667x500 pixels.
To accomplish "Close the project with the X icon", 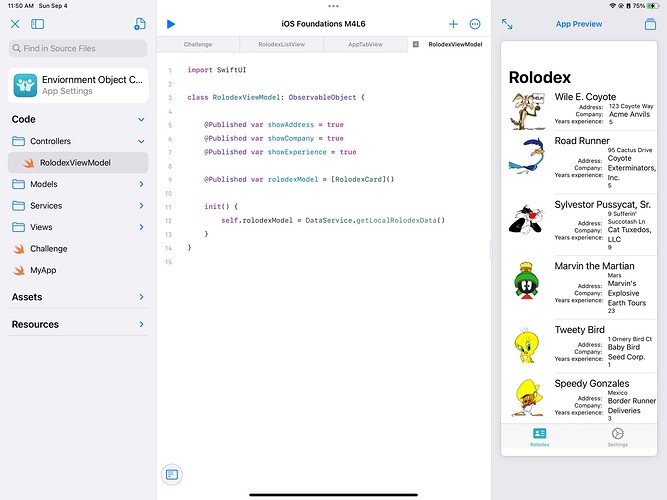I will [15, 24].
